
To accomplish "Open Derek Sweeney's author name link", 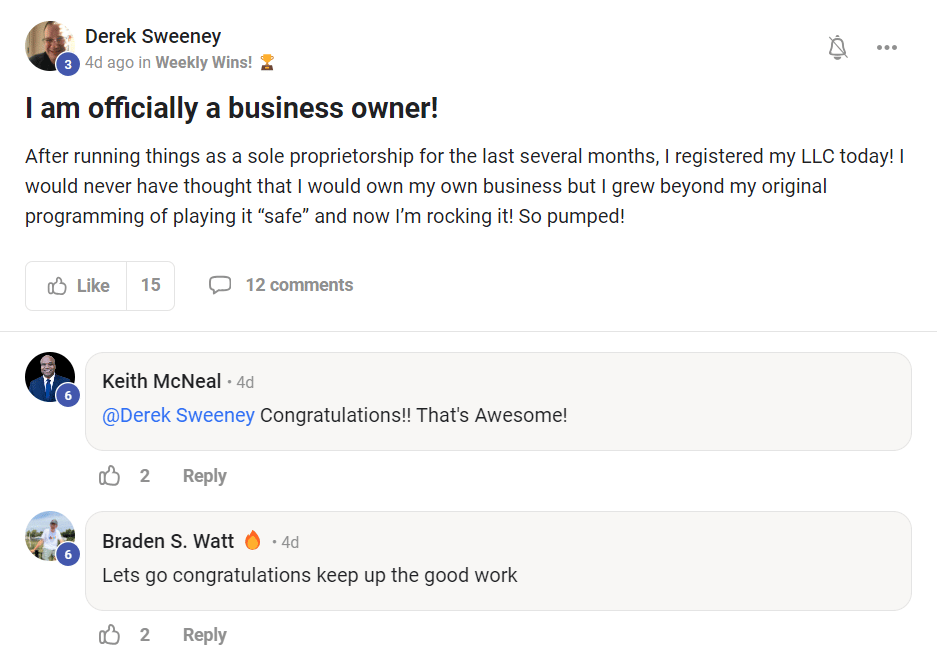I will 153,36.
